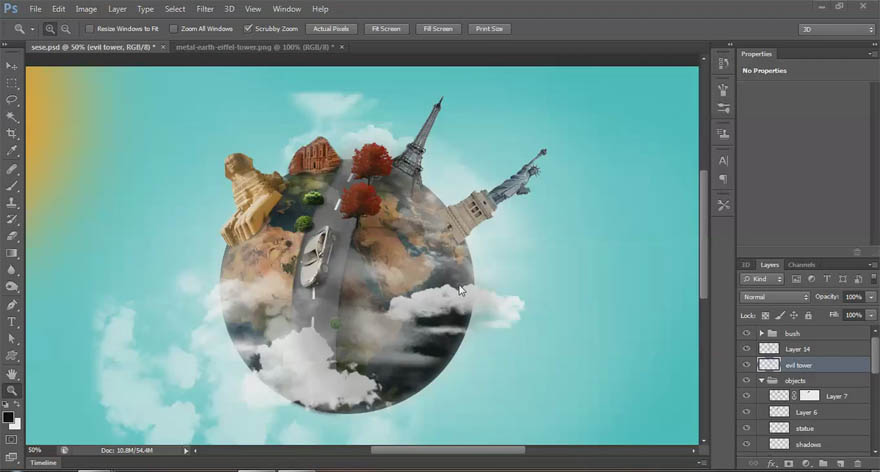This screenshot has height=472, width=880.
Task: Select the Eraser tool
Action: tap(11, 236)
